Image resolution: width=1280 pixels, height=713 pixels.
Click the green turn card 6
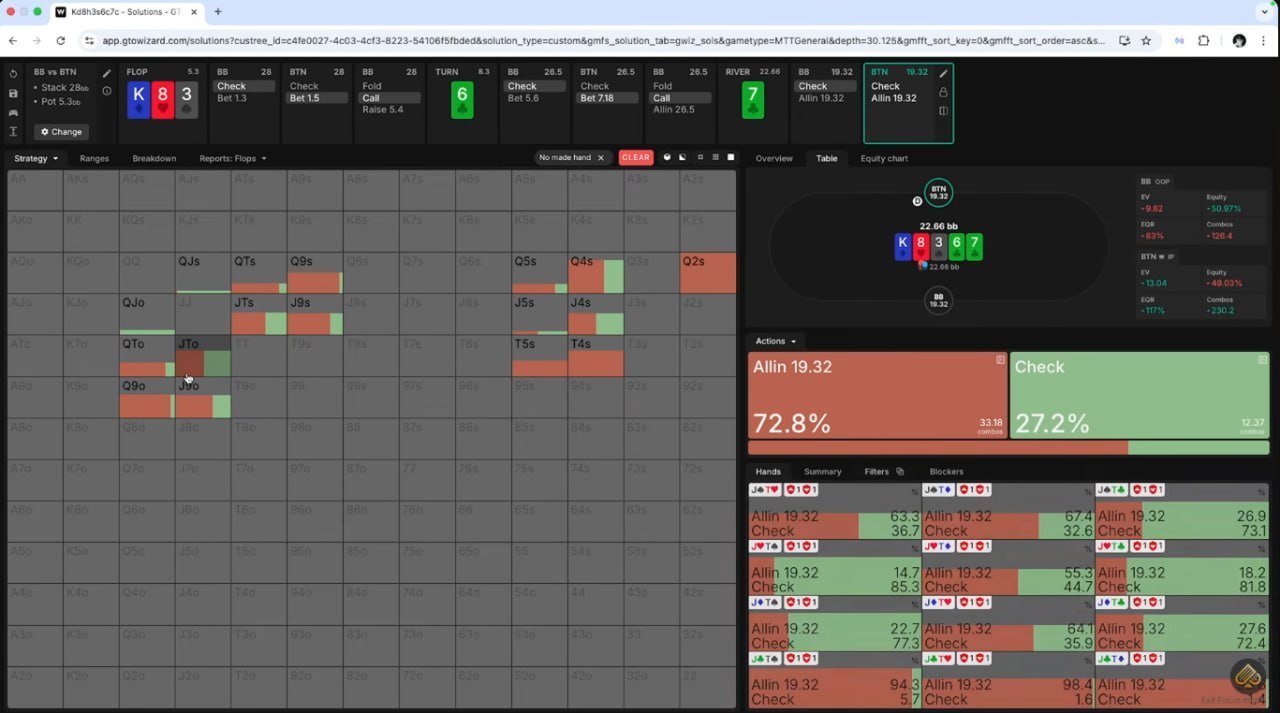point(461,100)
